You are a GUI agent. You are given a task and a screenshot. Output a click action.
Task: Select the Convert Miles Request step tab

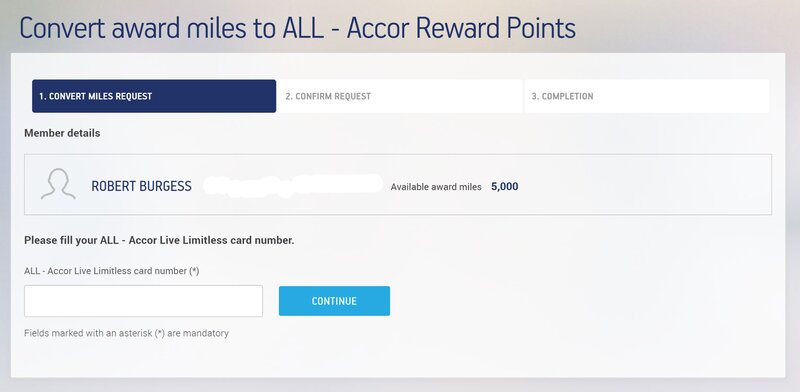click(x=154, y=96)
